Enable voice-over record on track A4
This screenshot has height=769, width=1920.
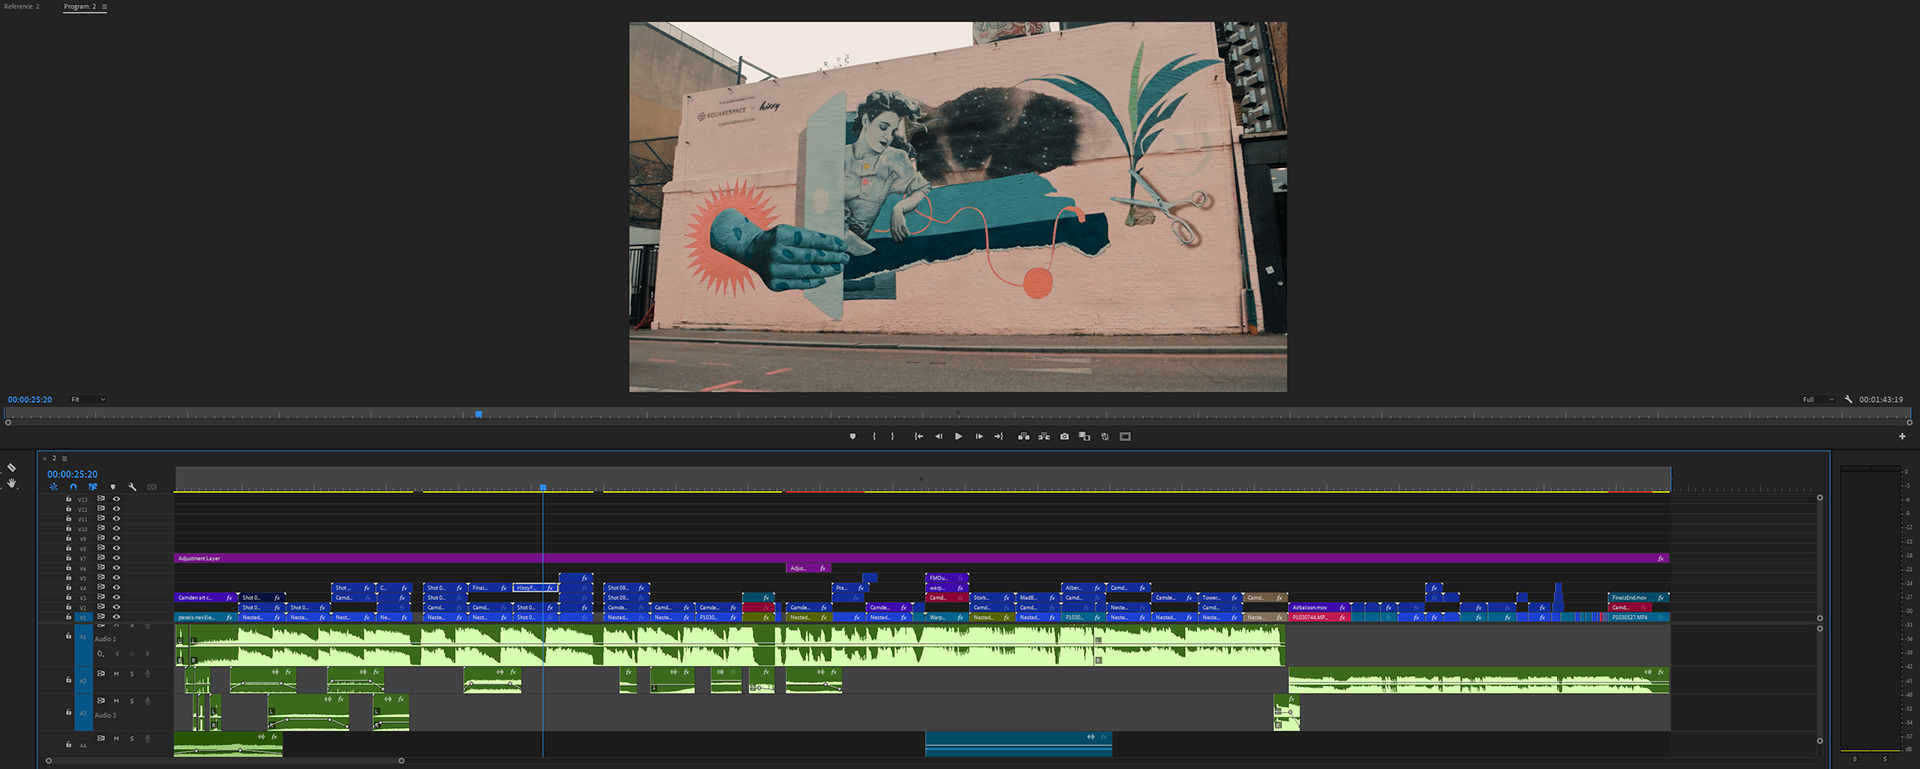point(147,739)
